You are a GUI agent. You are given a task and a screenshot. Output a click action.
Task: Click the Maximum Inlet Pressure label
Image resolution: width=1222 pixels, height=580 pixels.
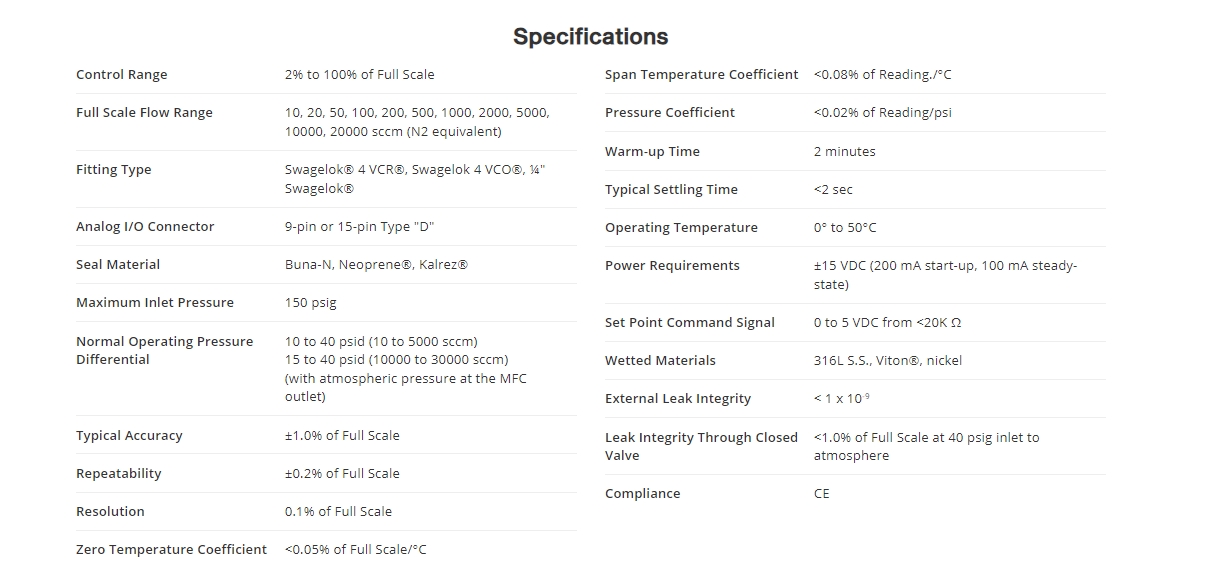pos(155,303)
